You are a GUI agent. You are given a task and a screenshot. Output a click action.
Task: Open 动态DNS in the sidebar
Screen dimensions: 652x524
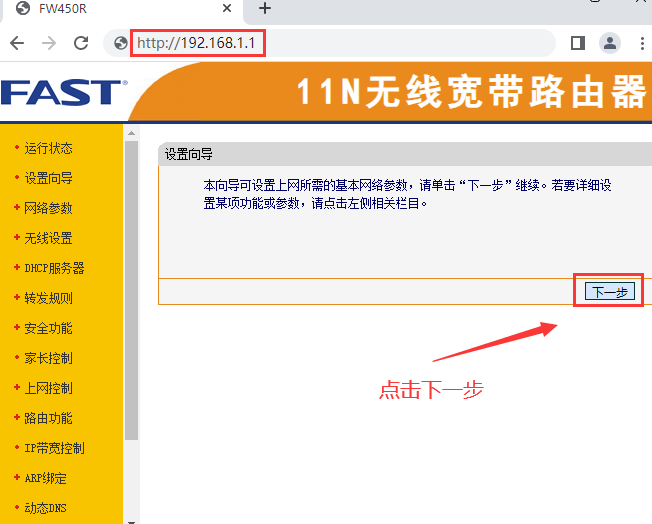coord(45,508)
